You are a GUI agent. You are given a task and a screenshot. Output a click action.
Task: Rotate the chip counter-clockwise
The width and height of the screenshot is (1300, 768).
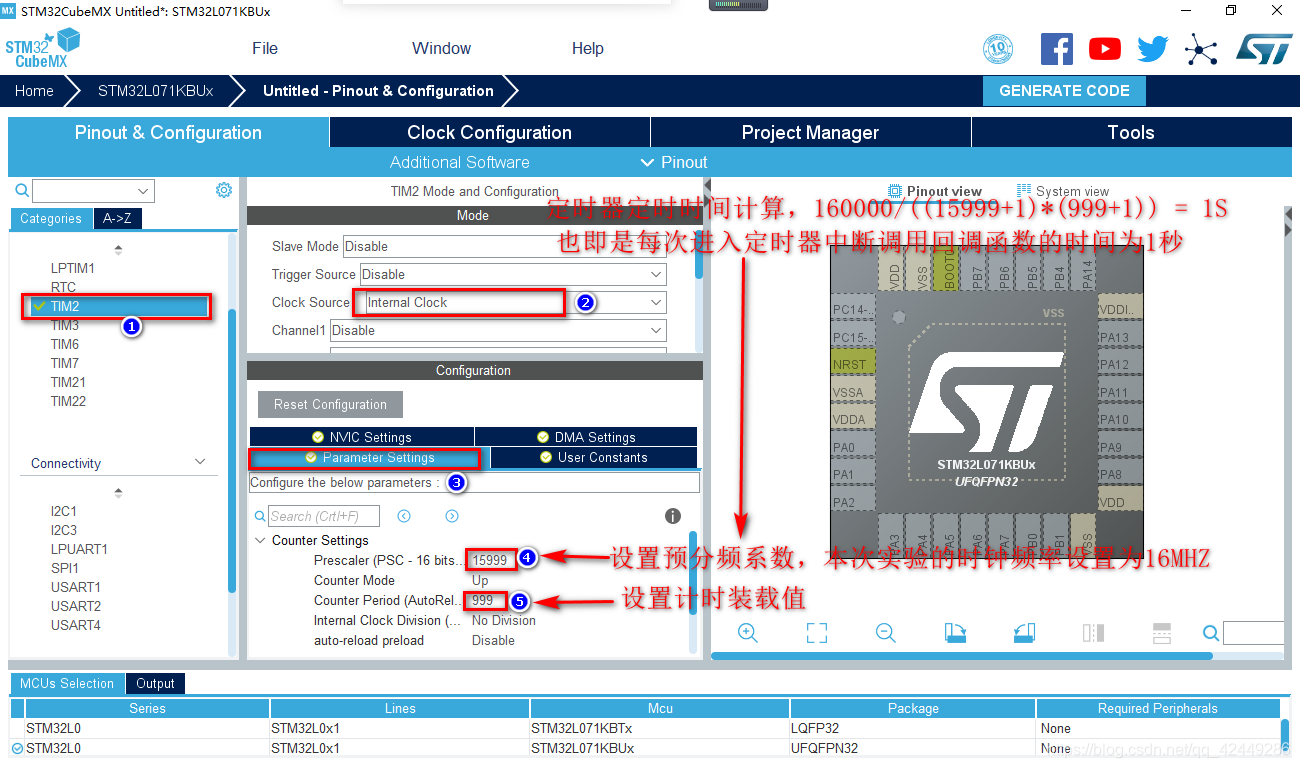[1024, 632]
